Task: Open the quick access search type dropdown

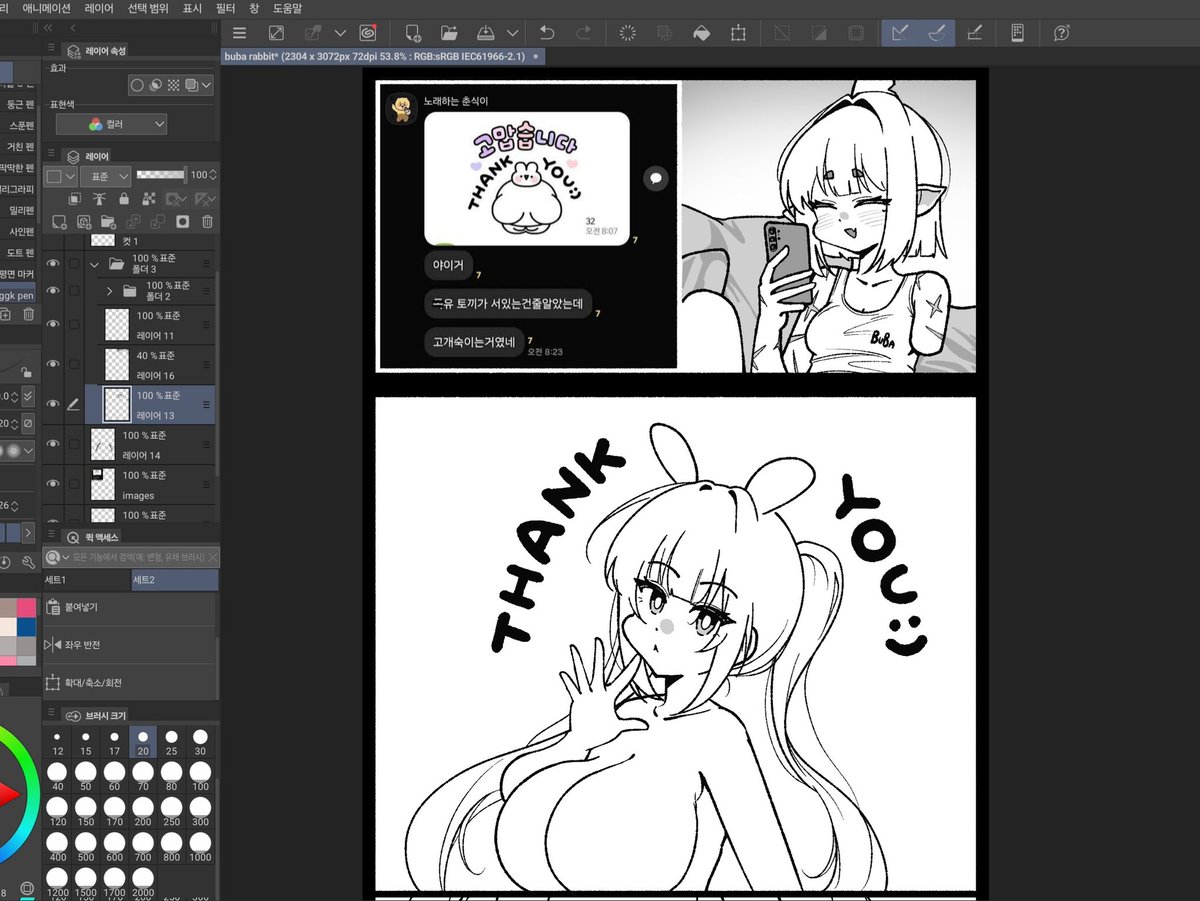Action: click(57, 557)
